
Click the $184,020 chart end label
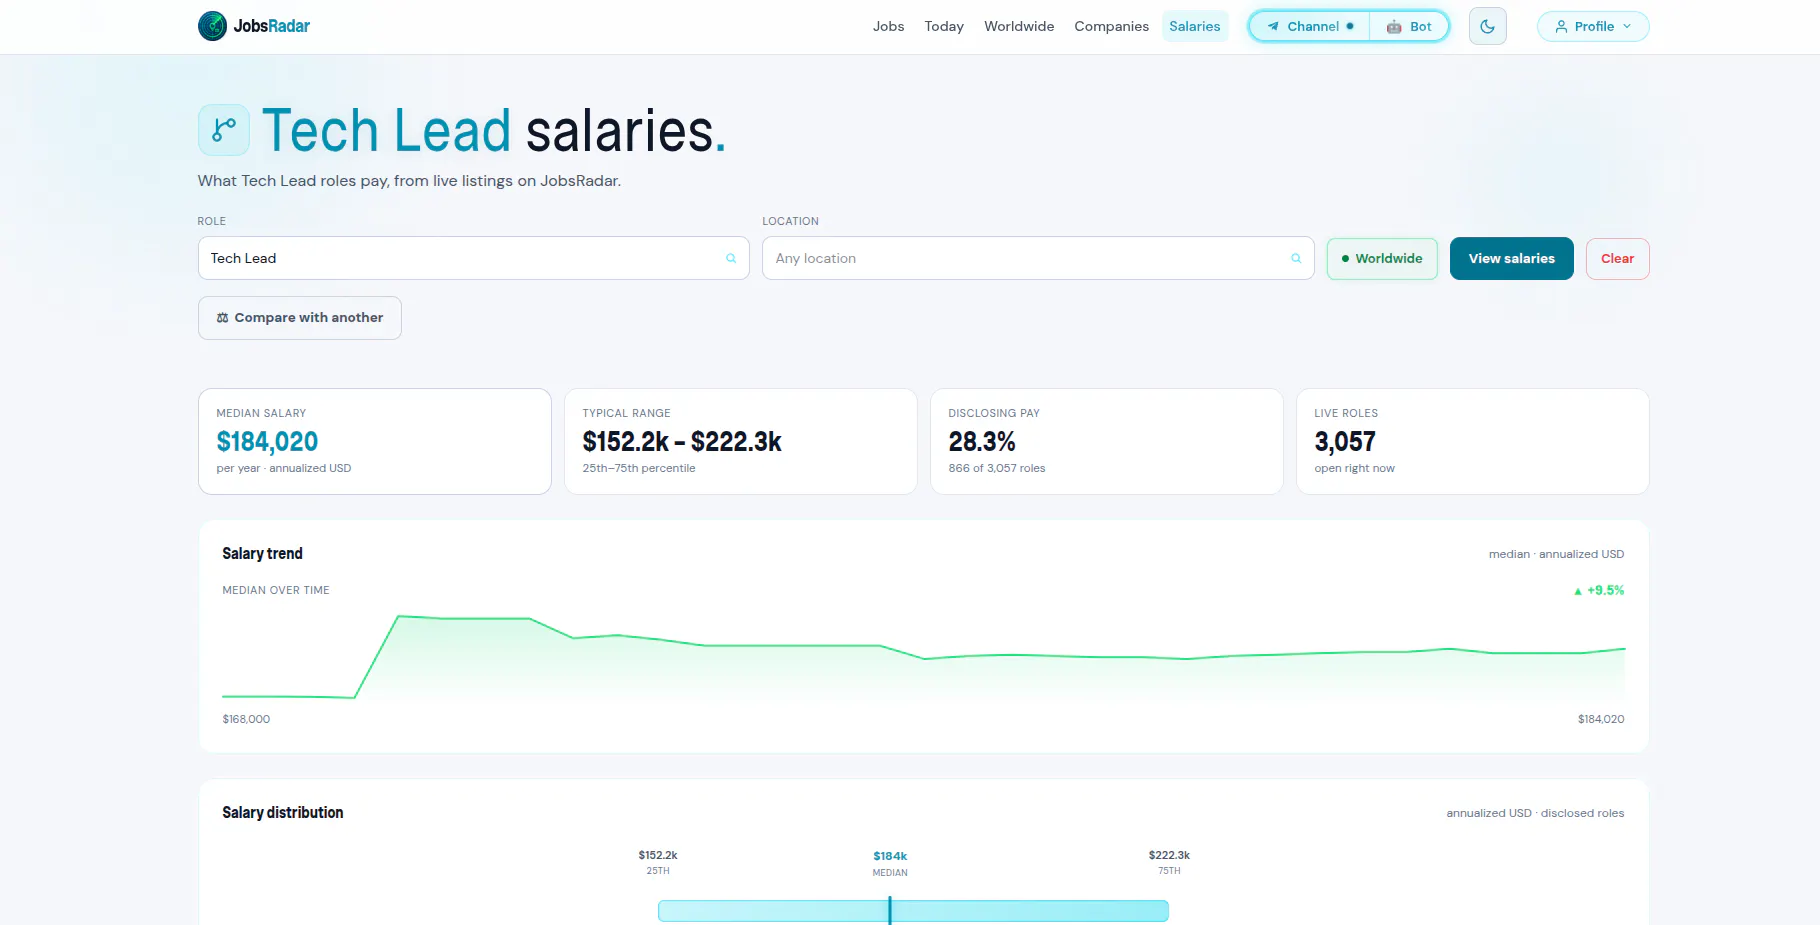pos(1601,719)
